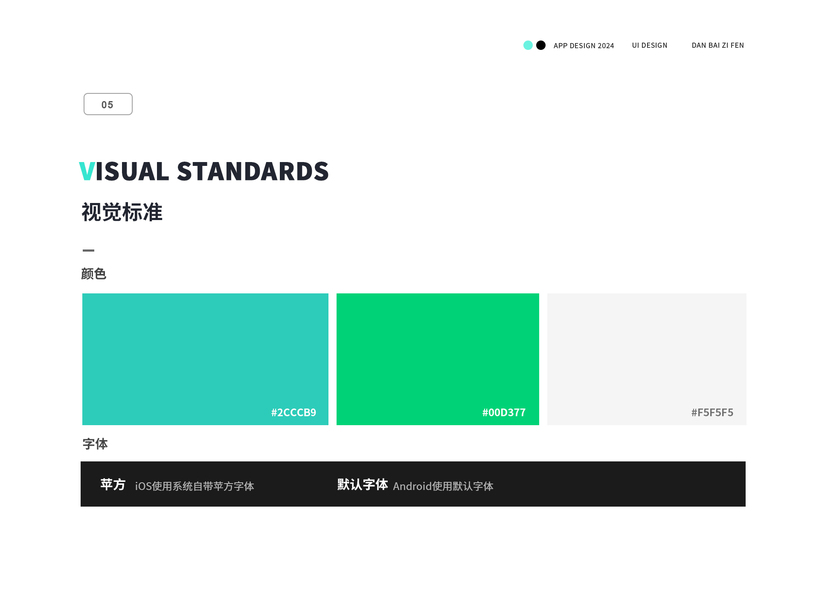Click the 默认字体 font name
Screen dimensions: 819x600
pos(362,485)
